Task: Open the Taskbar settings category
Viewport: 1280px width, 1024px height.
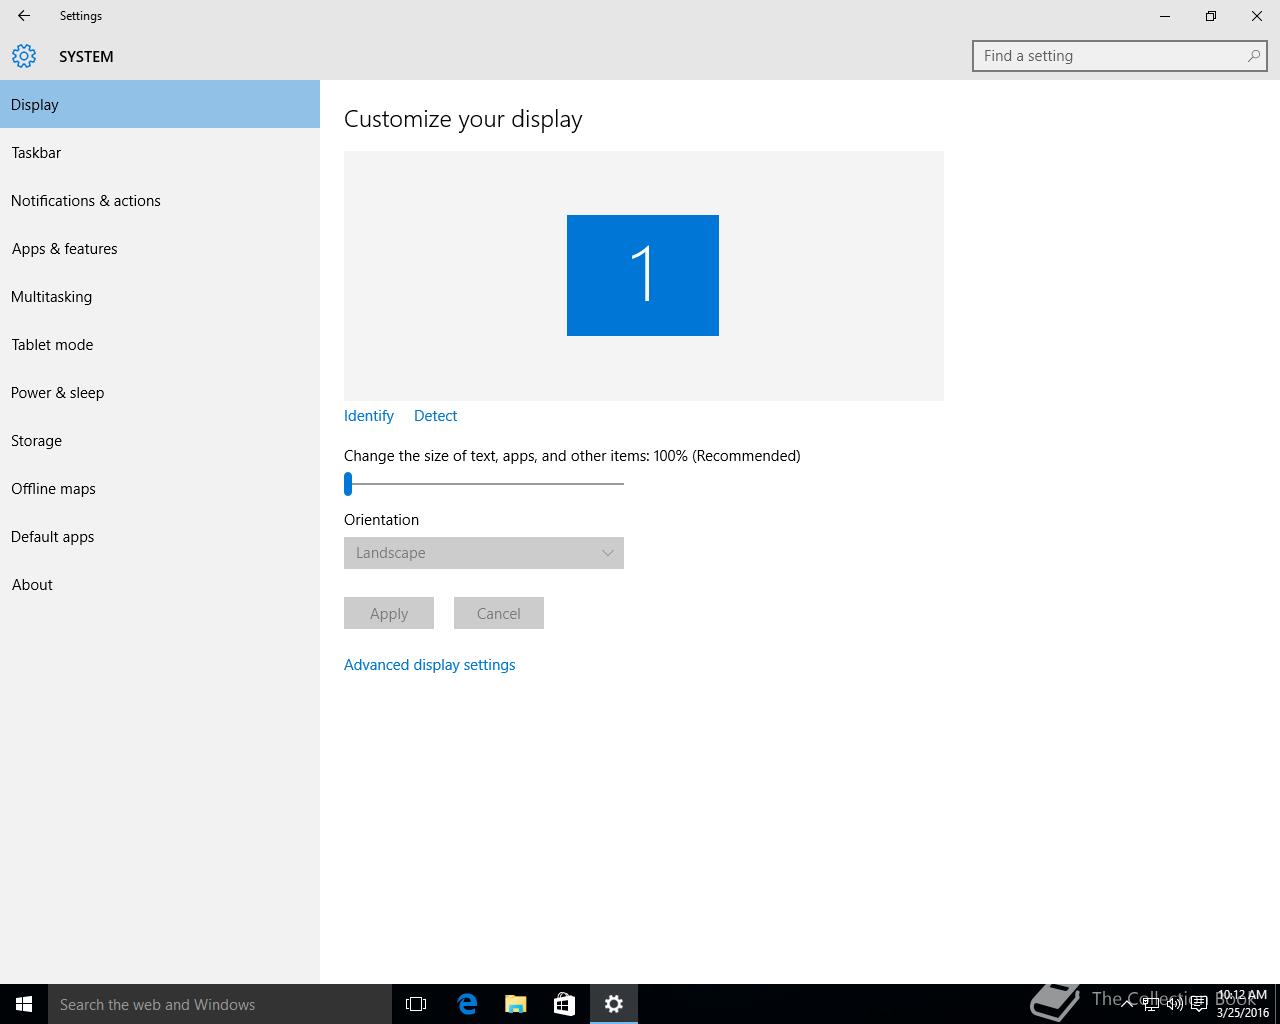Action: pyautogui.click(x=36, y=153)
